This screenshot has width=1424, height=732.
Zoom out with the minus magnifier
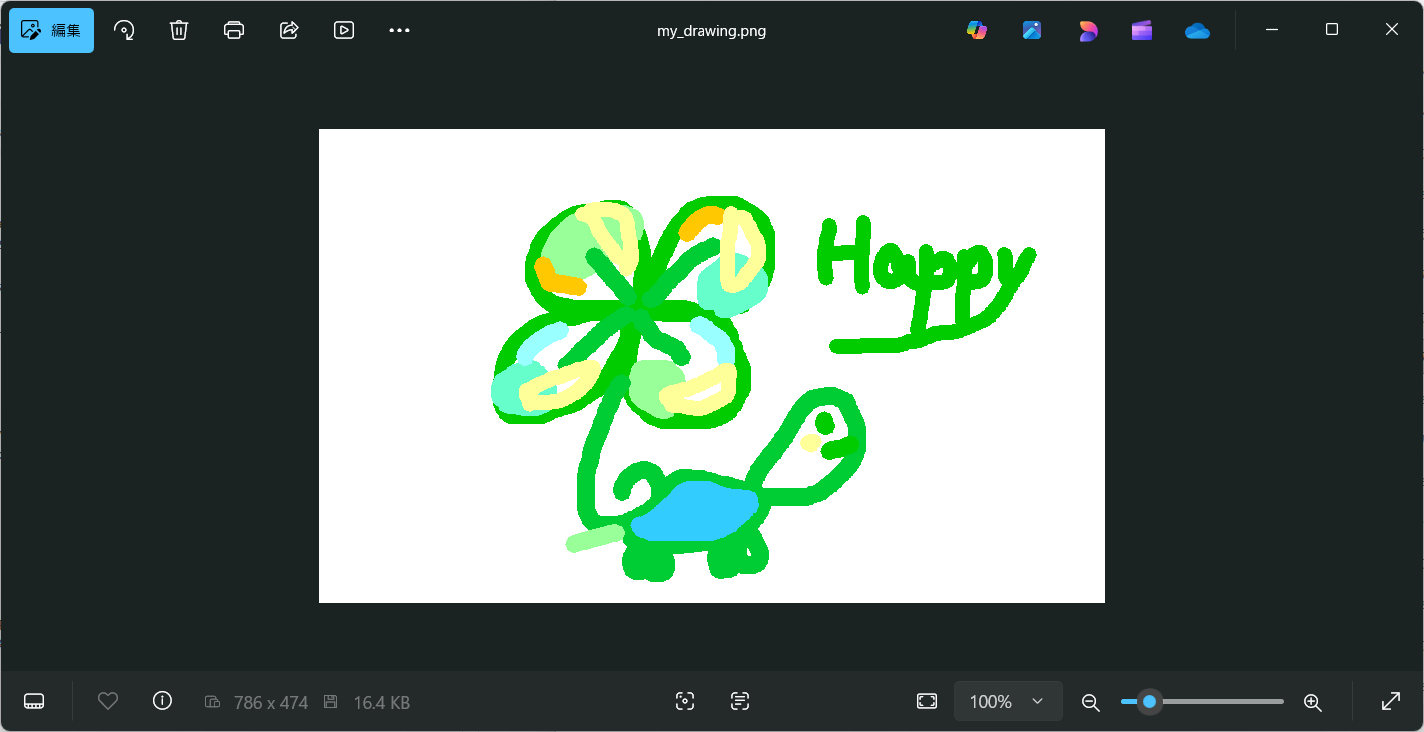pyautogui.click(x=1091, y=702)
